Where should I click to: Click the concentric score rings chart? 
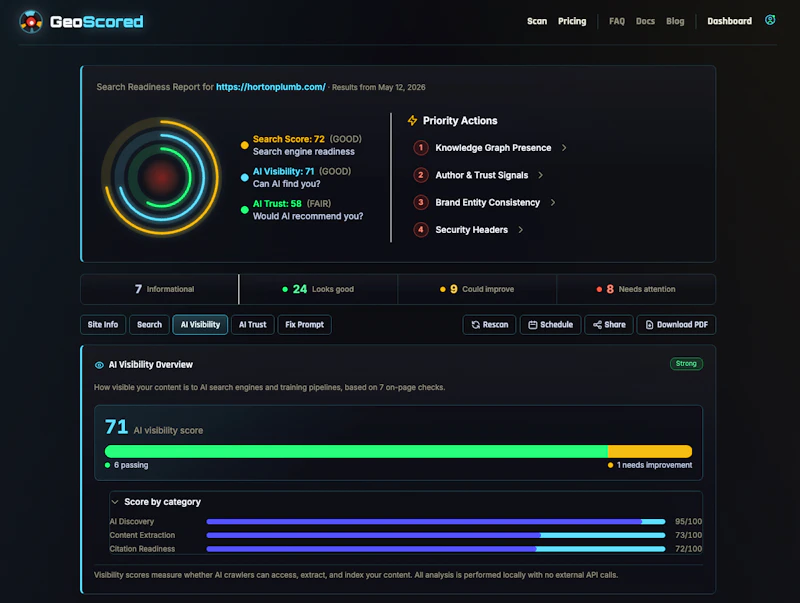(x=161, y=177)
